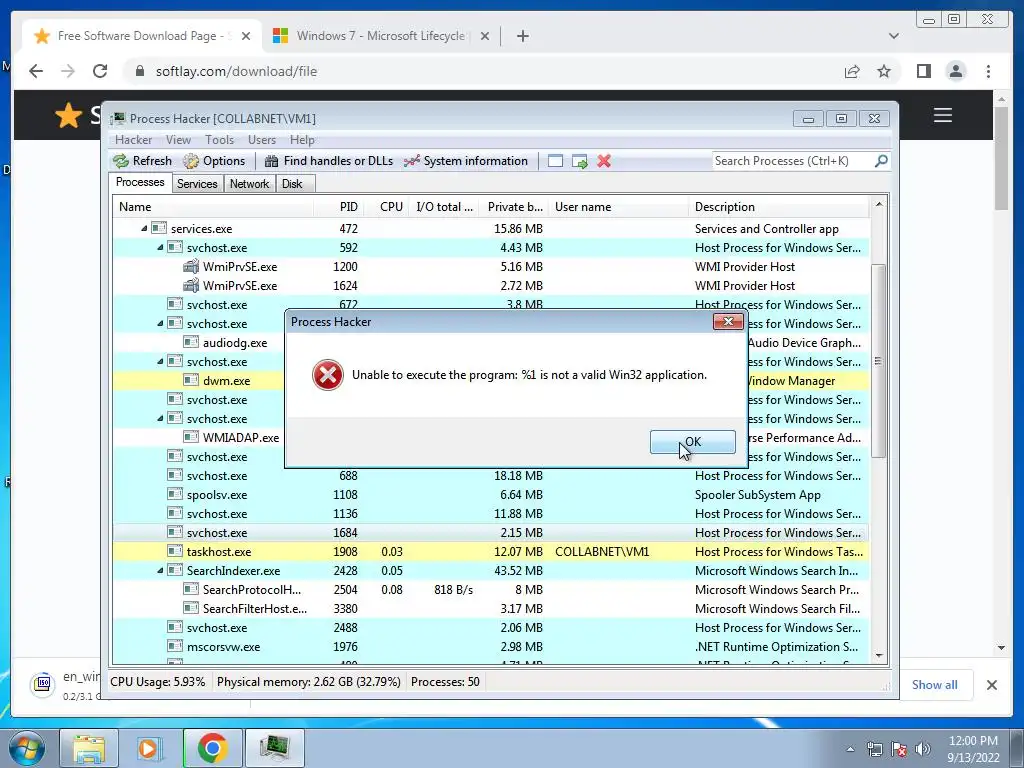Open the Chrome tab search dropdown
Screen dimensions: 1024x768
click(893, 36)
